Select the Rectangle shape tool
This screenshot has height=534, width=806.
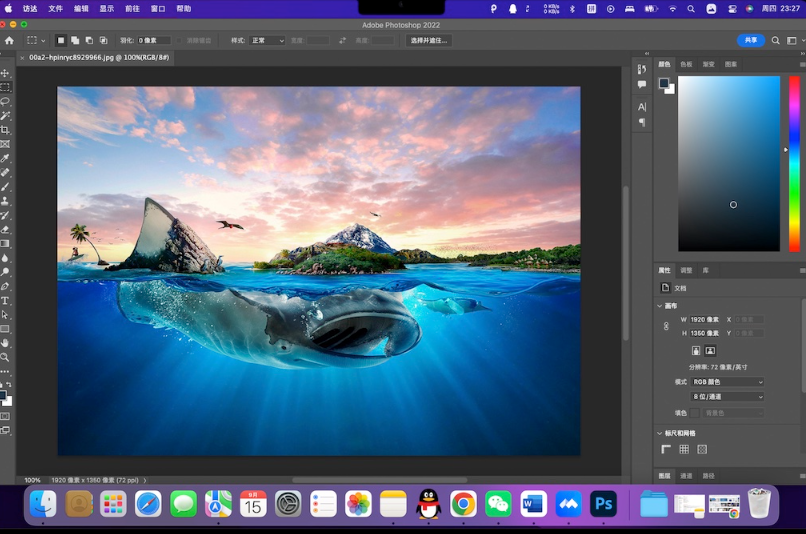tap(5, 329)
